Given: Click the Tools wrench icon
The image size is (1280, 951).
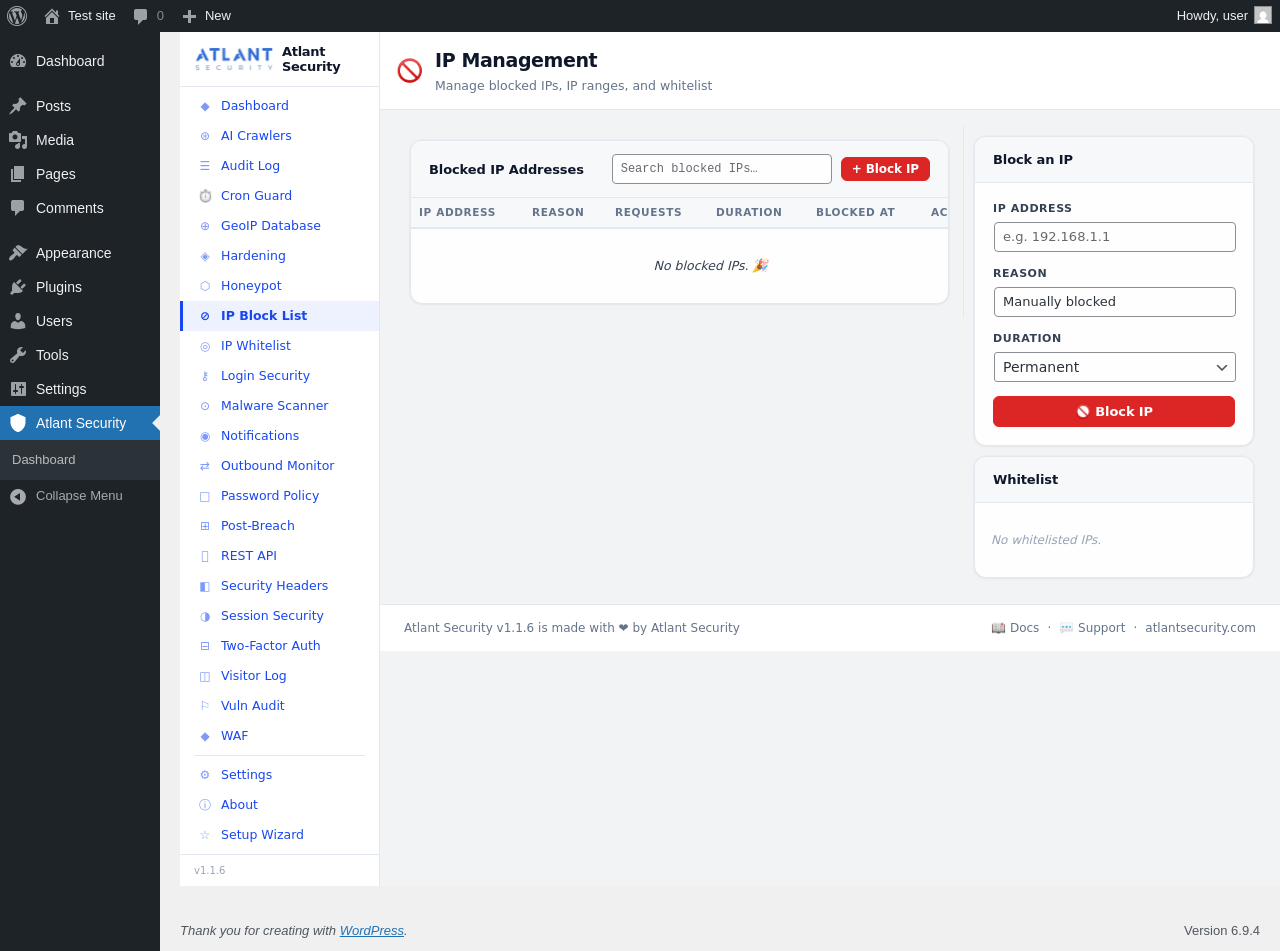Looking at the screenshot, I should pyautogui.click(x=18, y=355).
